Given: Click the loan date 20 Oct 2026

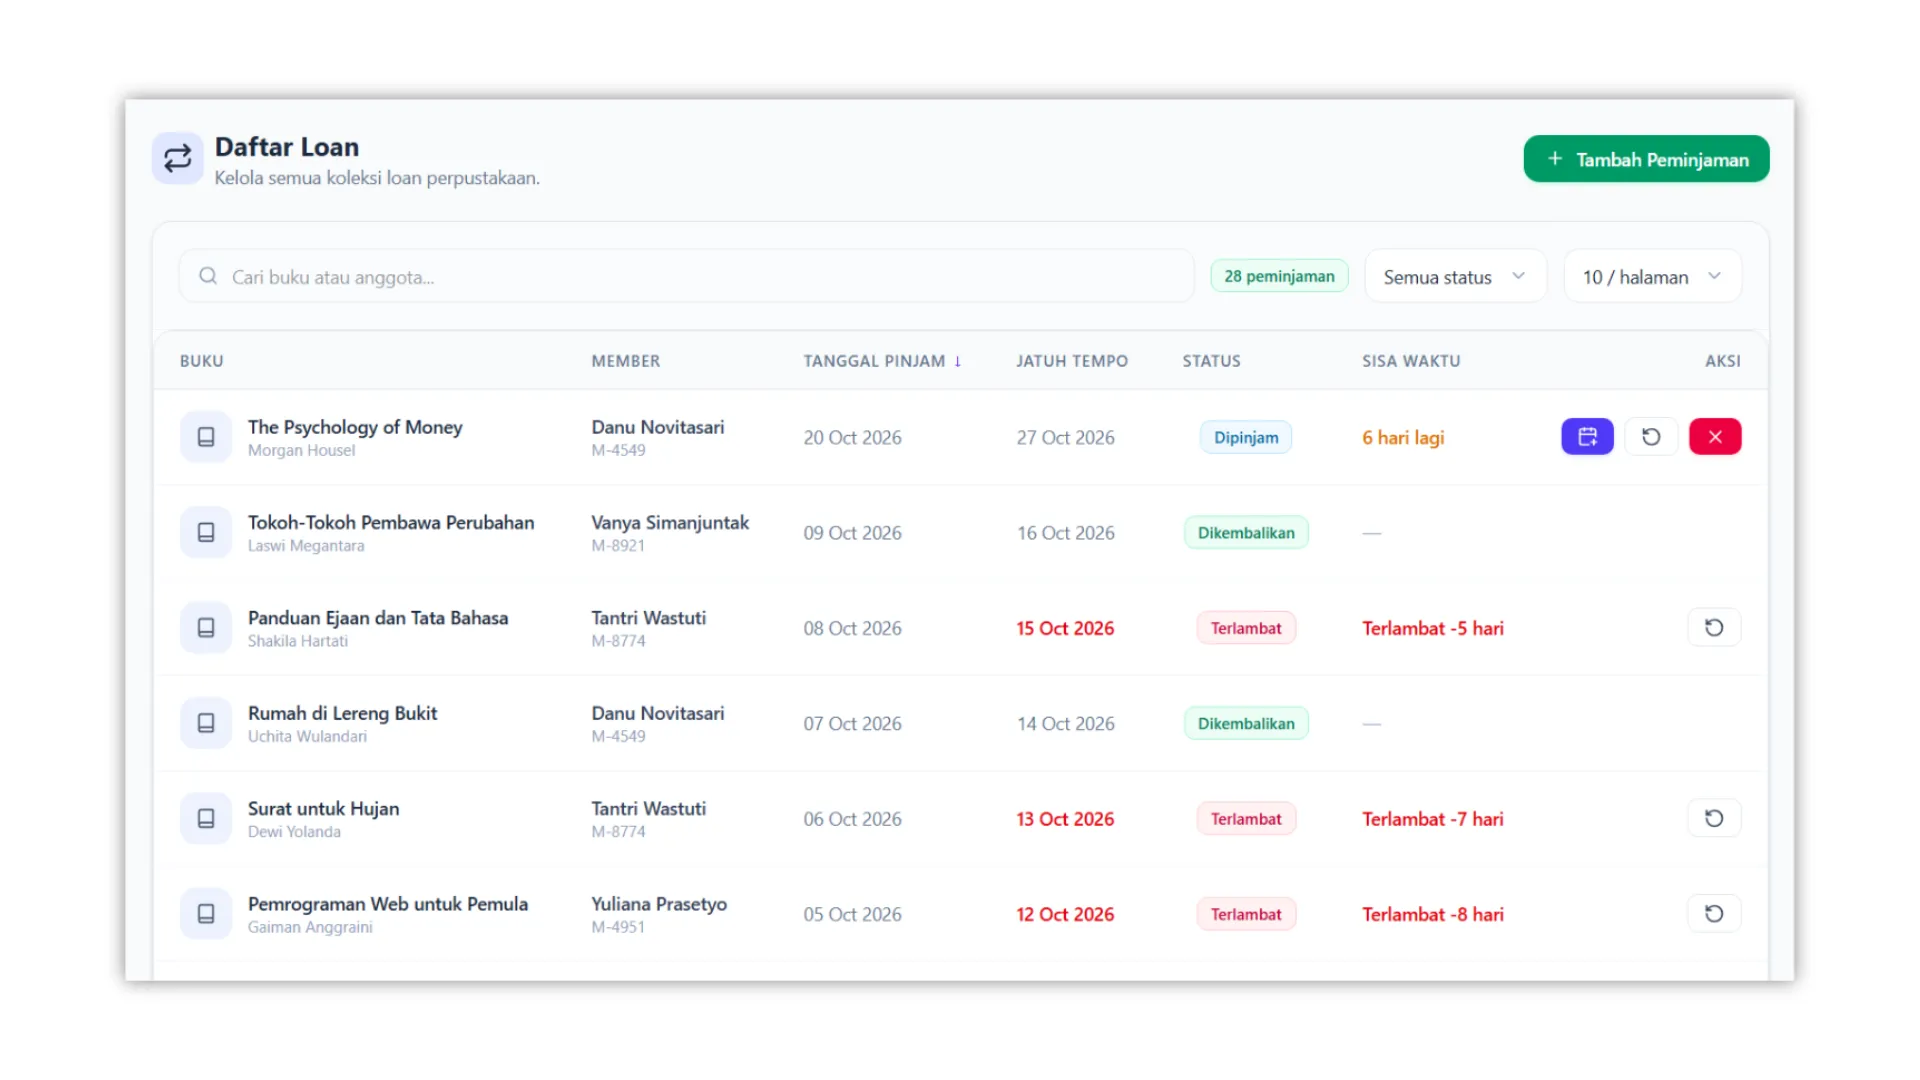Looking at the screenshot, I should tap(852, 437).
